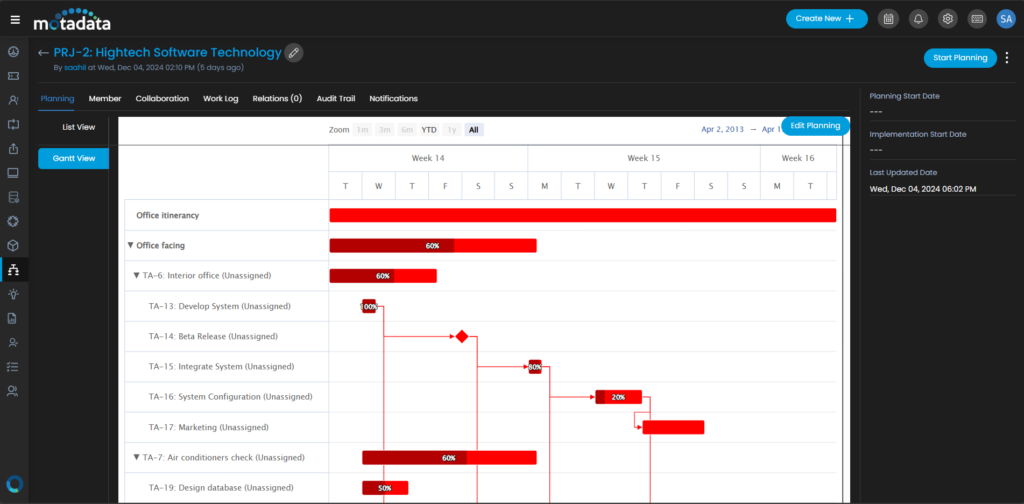
Task: Click the System Configuration 20% bar
Action: click(618, 397)
